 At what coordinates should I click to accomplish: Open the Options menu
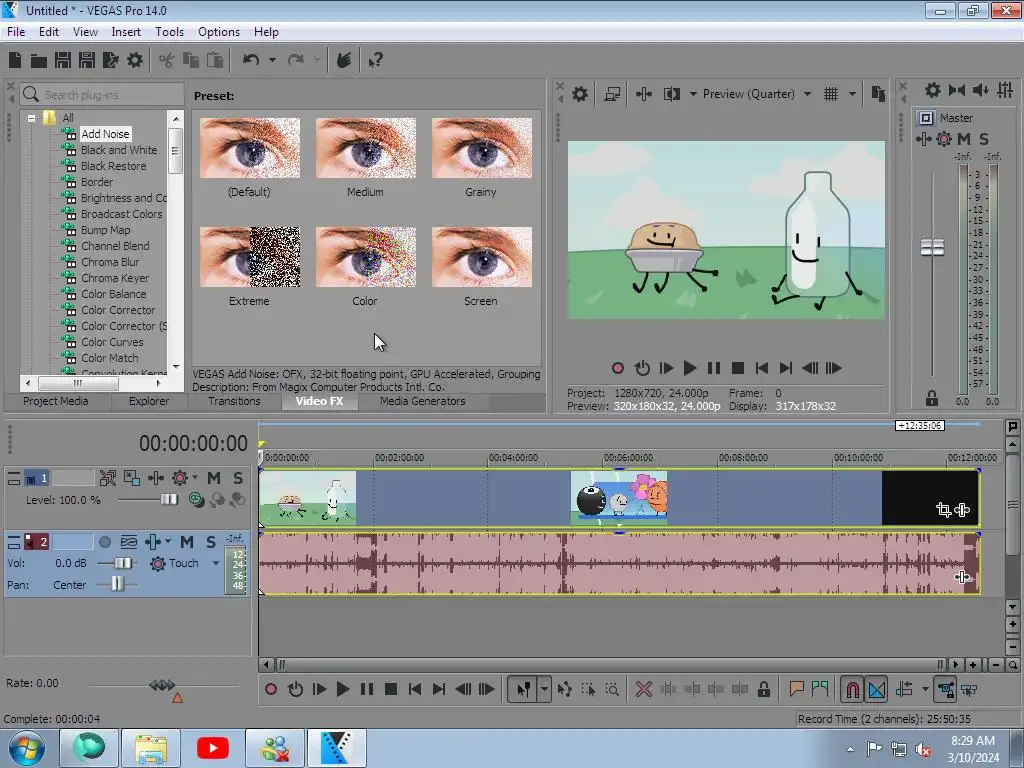coord(219,32)
